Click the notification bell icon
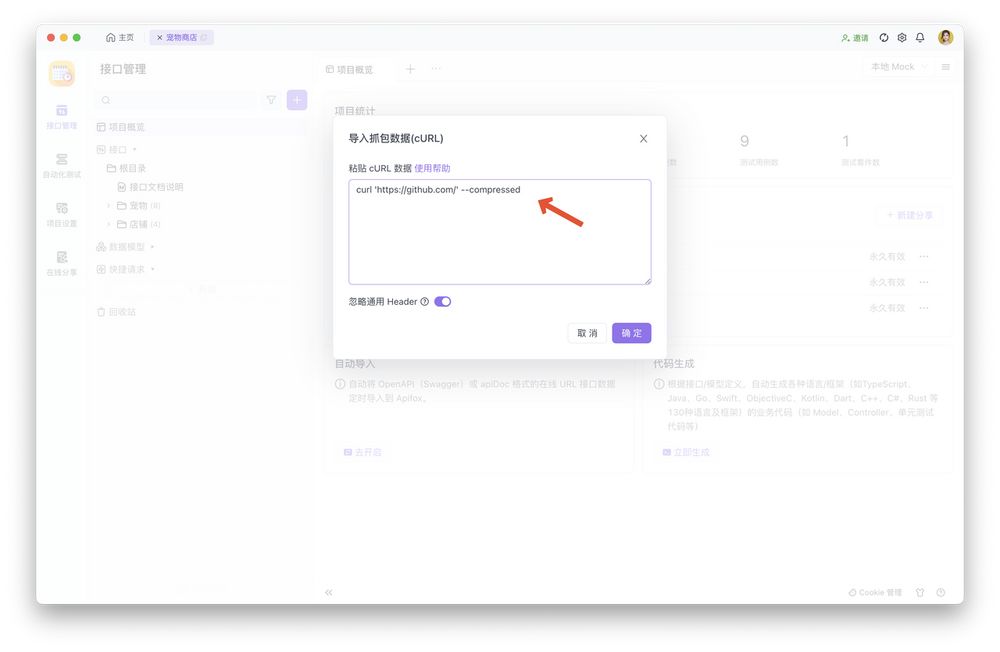The image size is (1000, 652). (920, 38)
